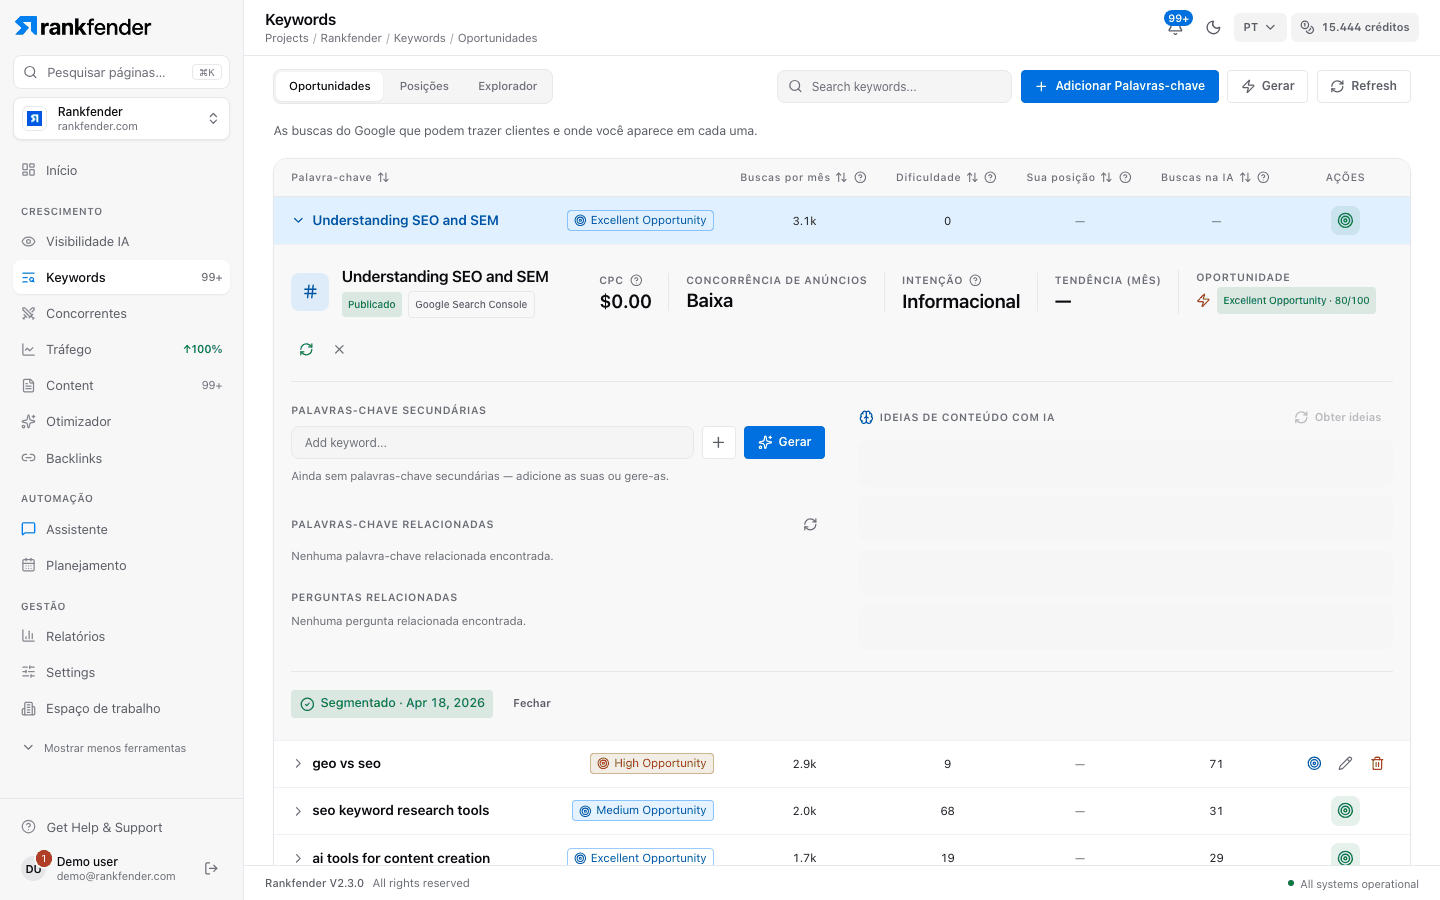Switch to the Posições tab
The image size is (1440, 900).
click(424, 86)
